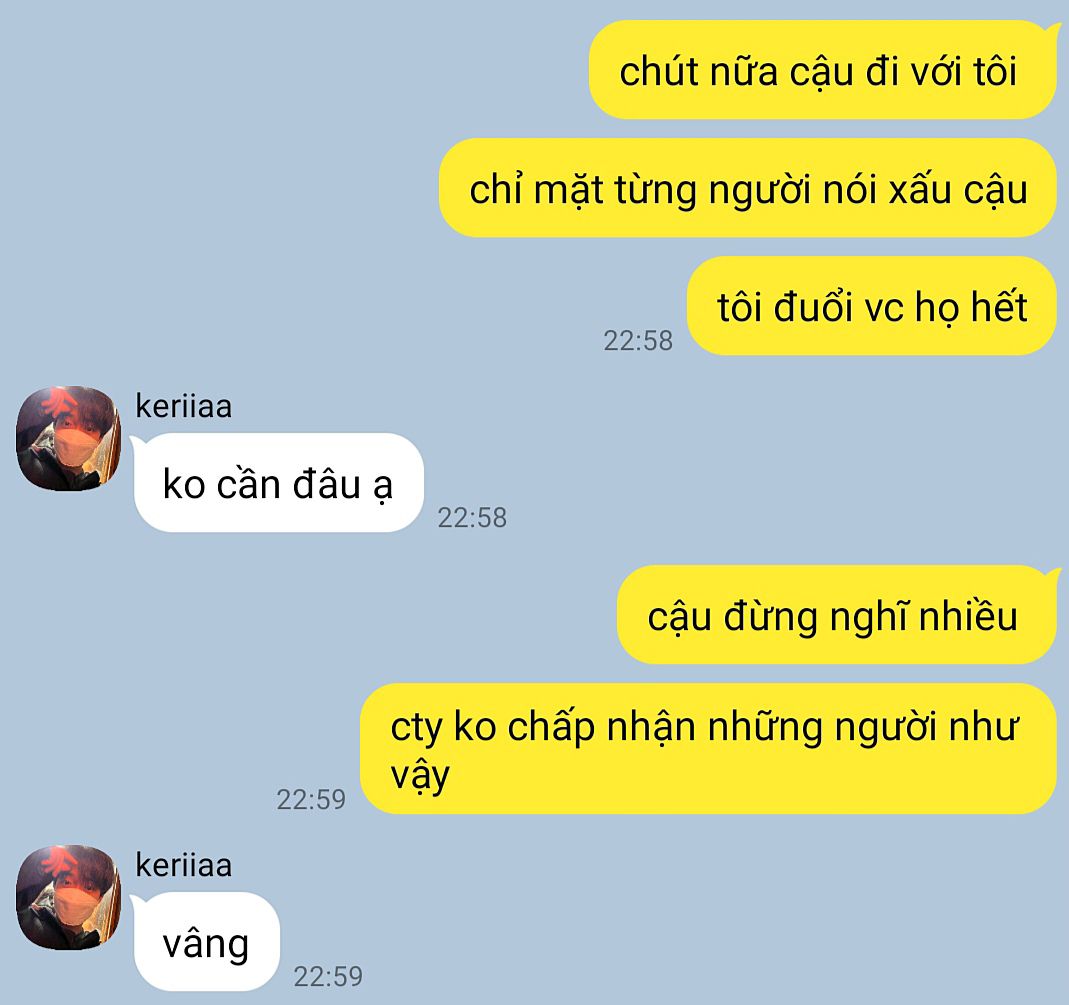Click the 22:58 timestamp beside the yellow bubble
Screen dimensions: 1069x1005
click(x=638, y=340)
